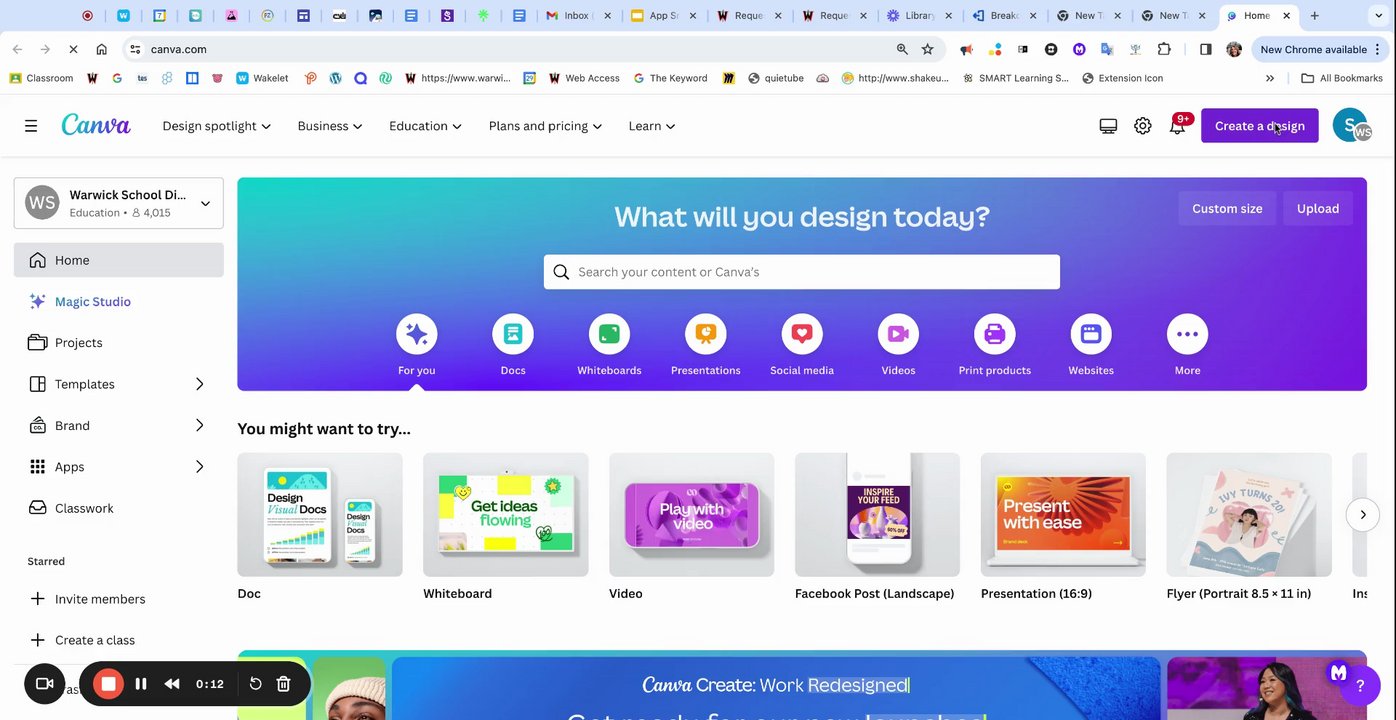The image size is (1396, 720).
Task: Open Magic Studio in the sidebar
Action: click(119, 301)
